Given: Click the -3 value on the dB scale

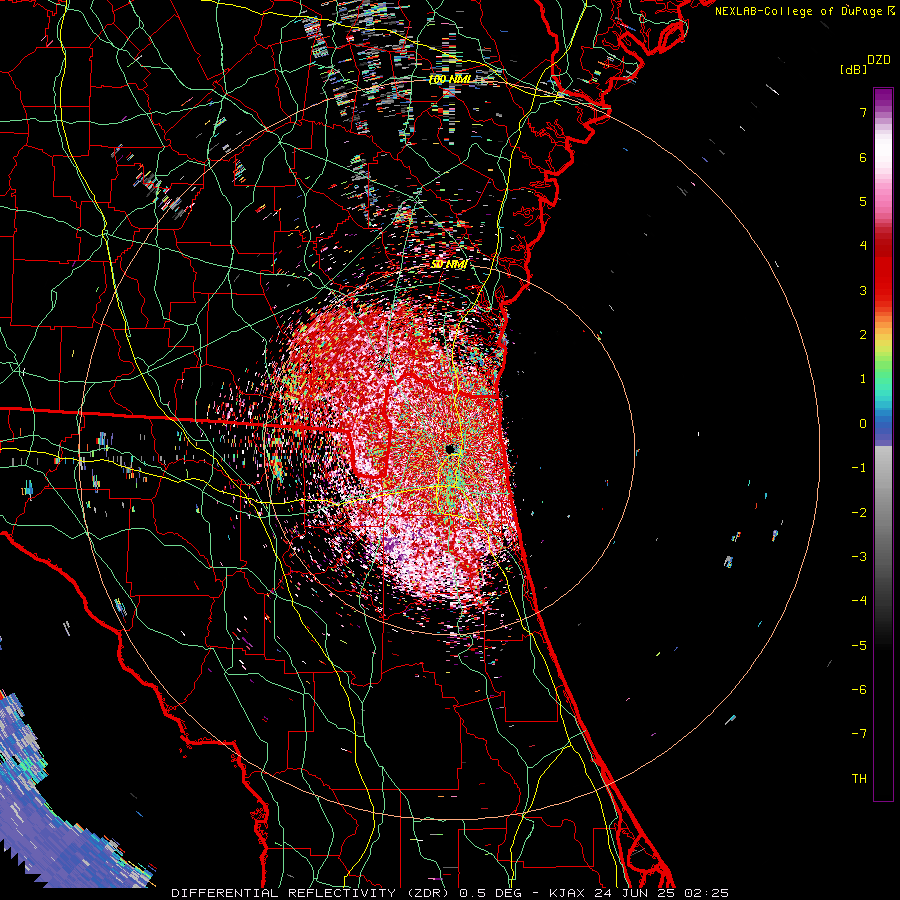Looking at the screenshot, I should click(x=859, y=557).
